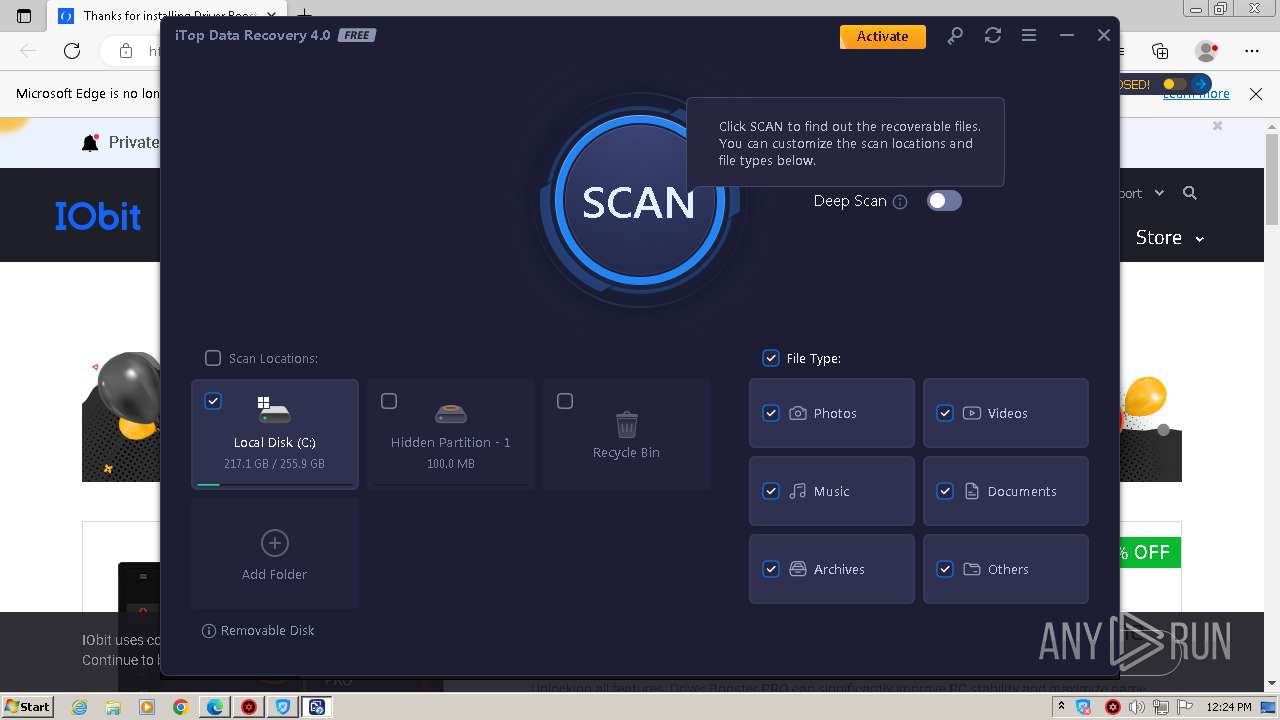Click the Learn more link in Edge

coord(1196,94)
